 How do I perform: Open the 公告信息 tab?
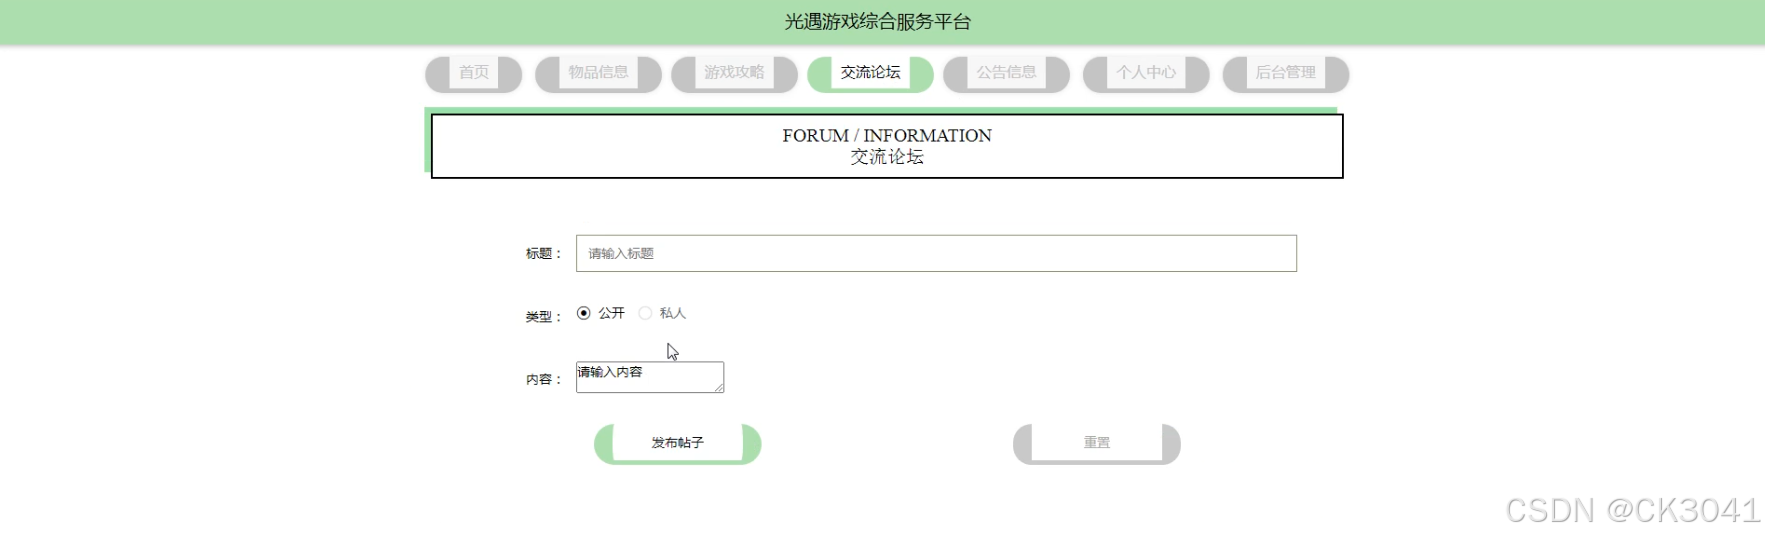pos(1006,73)
